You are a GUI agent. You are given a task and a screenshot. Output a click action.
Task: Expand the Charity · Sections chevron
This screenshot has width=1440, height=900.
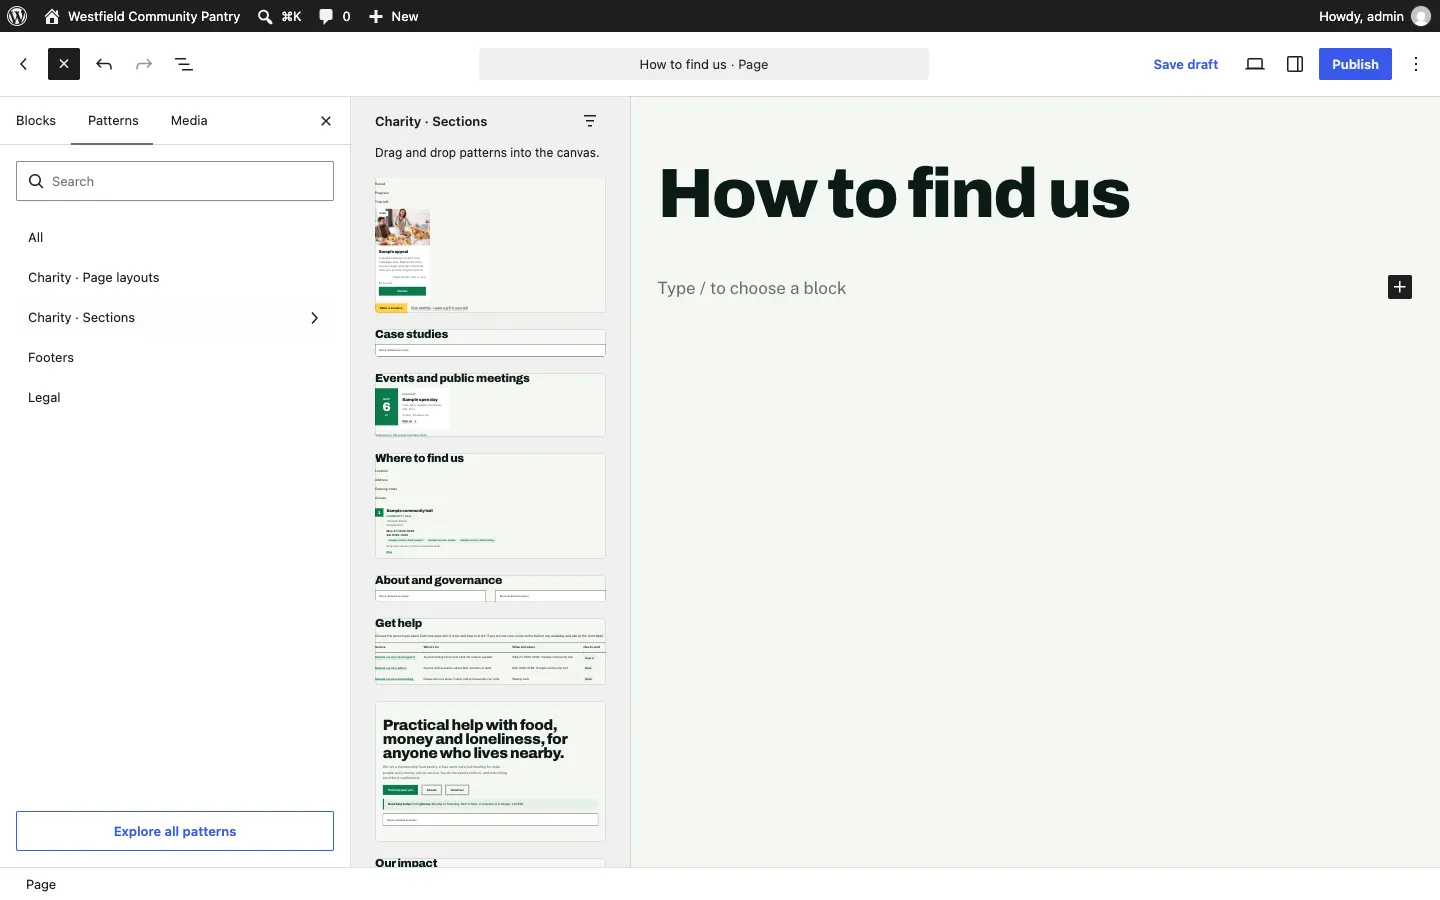315,319
